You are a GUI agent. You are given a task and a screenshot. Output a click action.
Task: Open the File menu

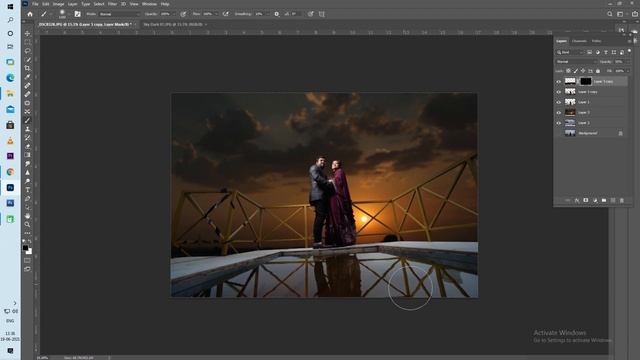[x=35, y=4]
